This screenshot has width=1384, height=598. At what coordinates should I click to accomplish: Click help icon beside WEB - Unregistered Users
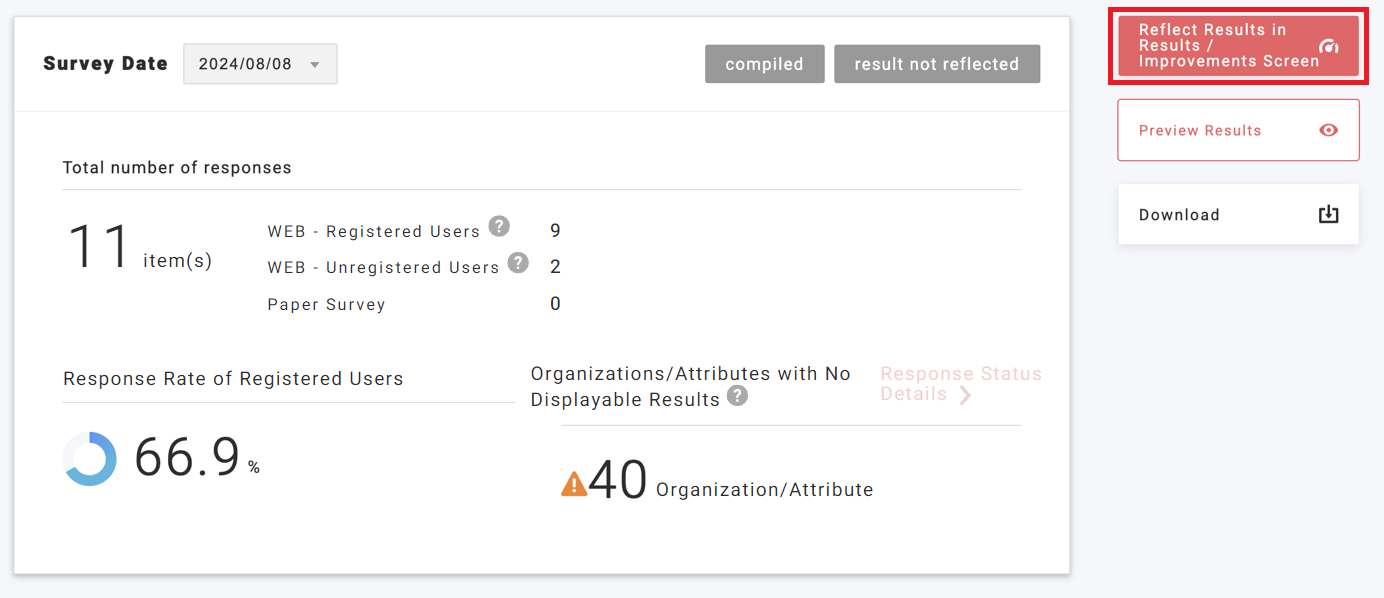(x=518, y=263)
